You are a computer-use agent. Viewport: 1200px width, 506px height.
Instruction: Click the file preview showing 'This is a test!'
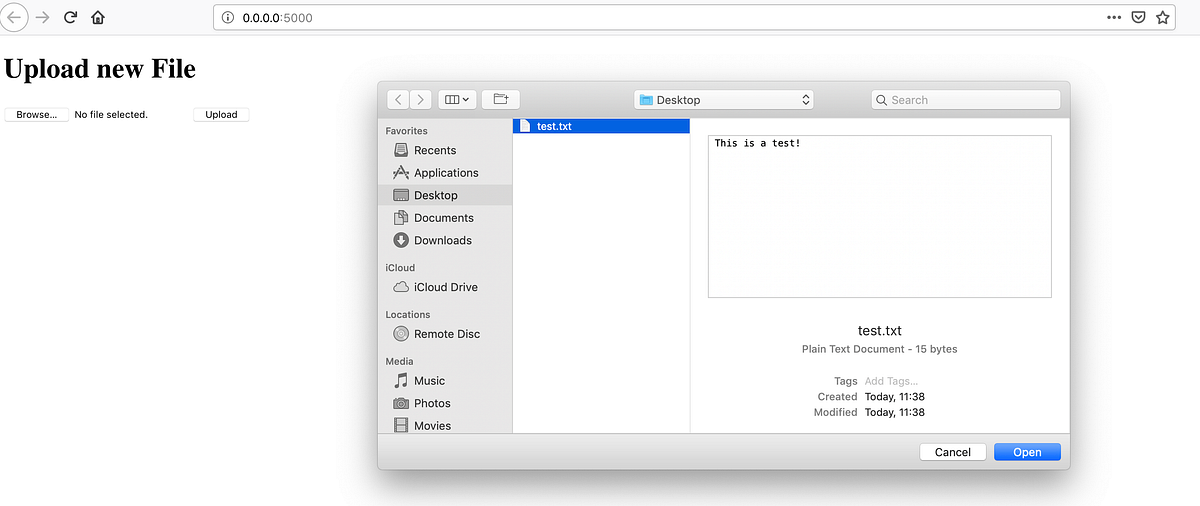coord(880,216)
